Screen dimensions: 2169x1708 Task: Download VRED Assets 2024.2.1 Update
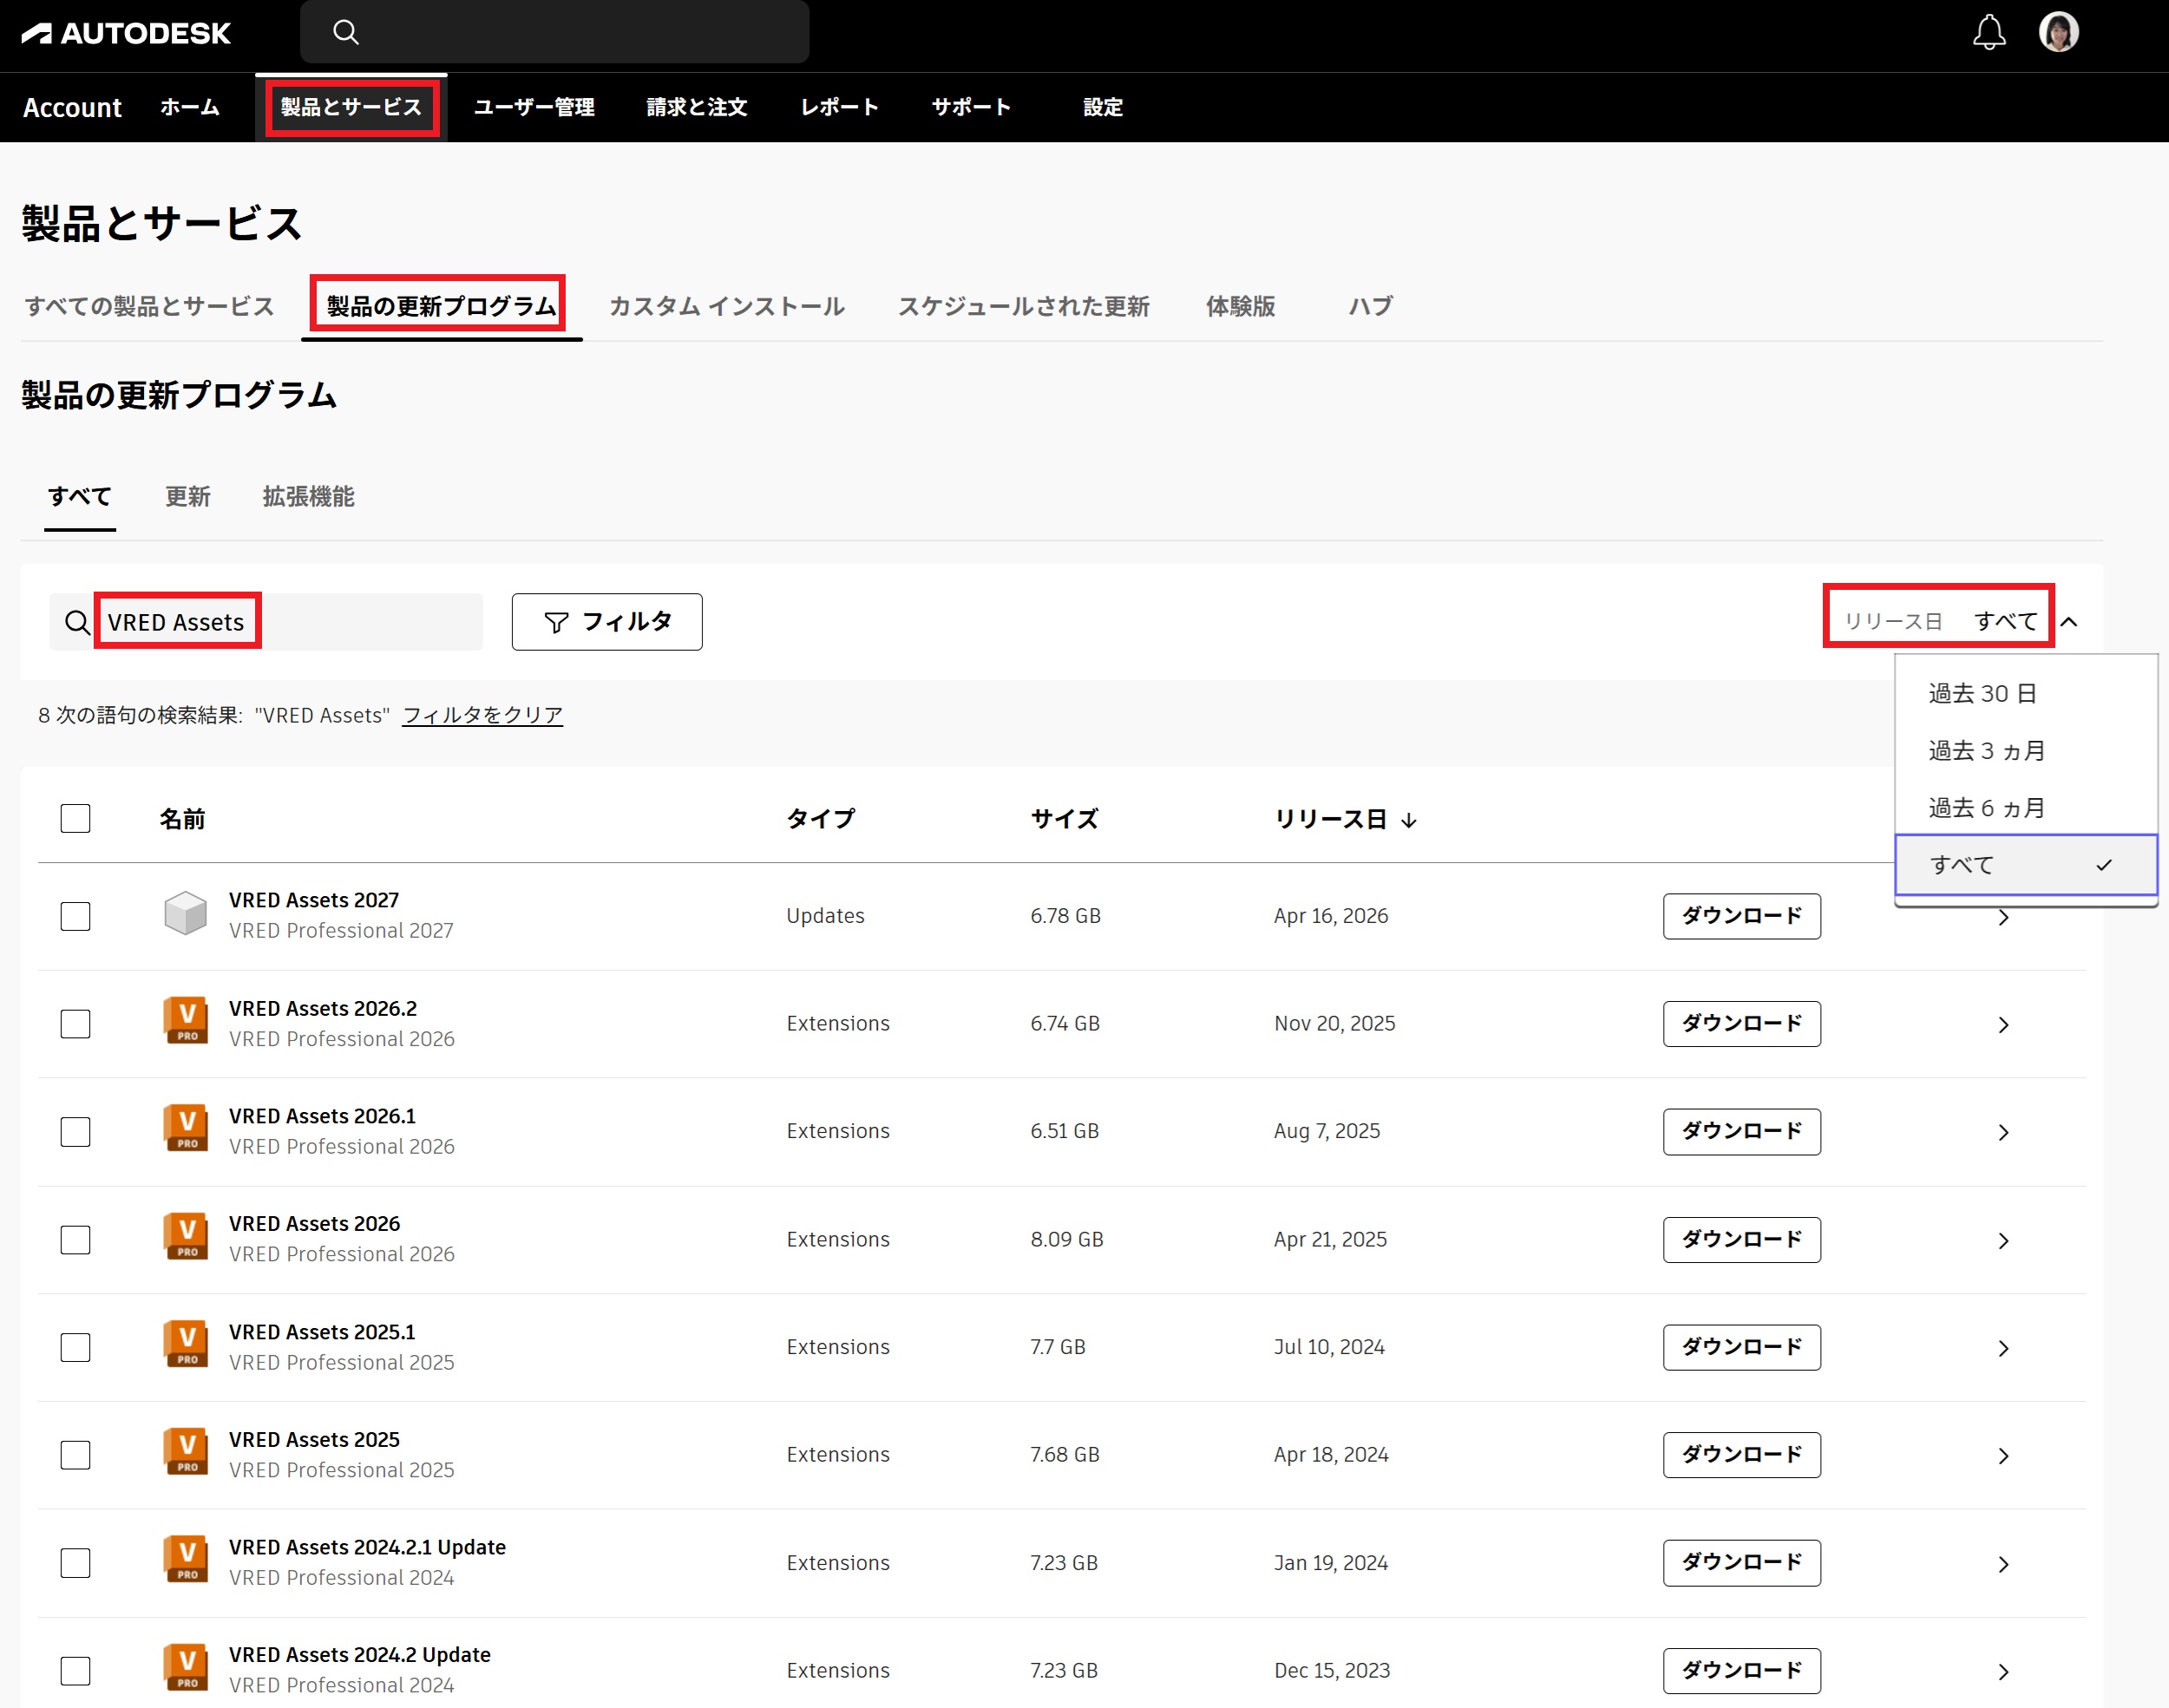click(1742, 1563)
